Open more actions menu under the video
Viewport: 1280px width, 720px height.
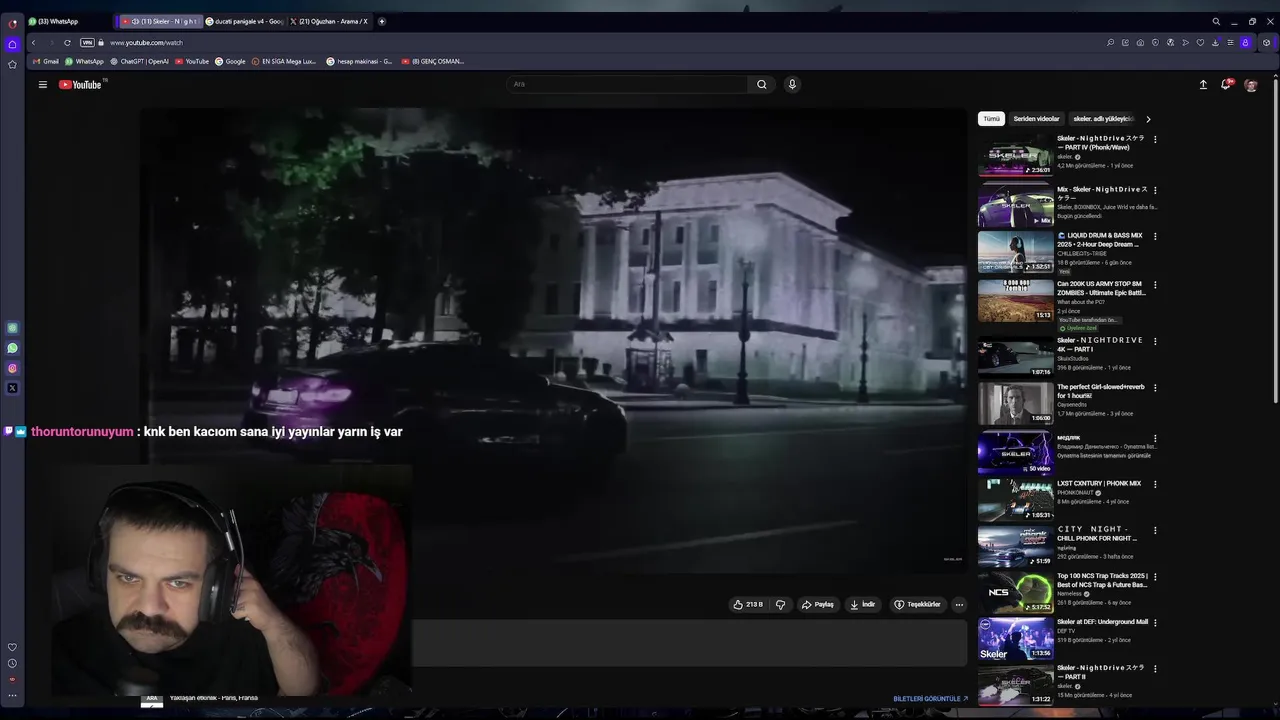[x=959, y=604]
